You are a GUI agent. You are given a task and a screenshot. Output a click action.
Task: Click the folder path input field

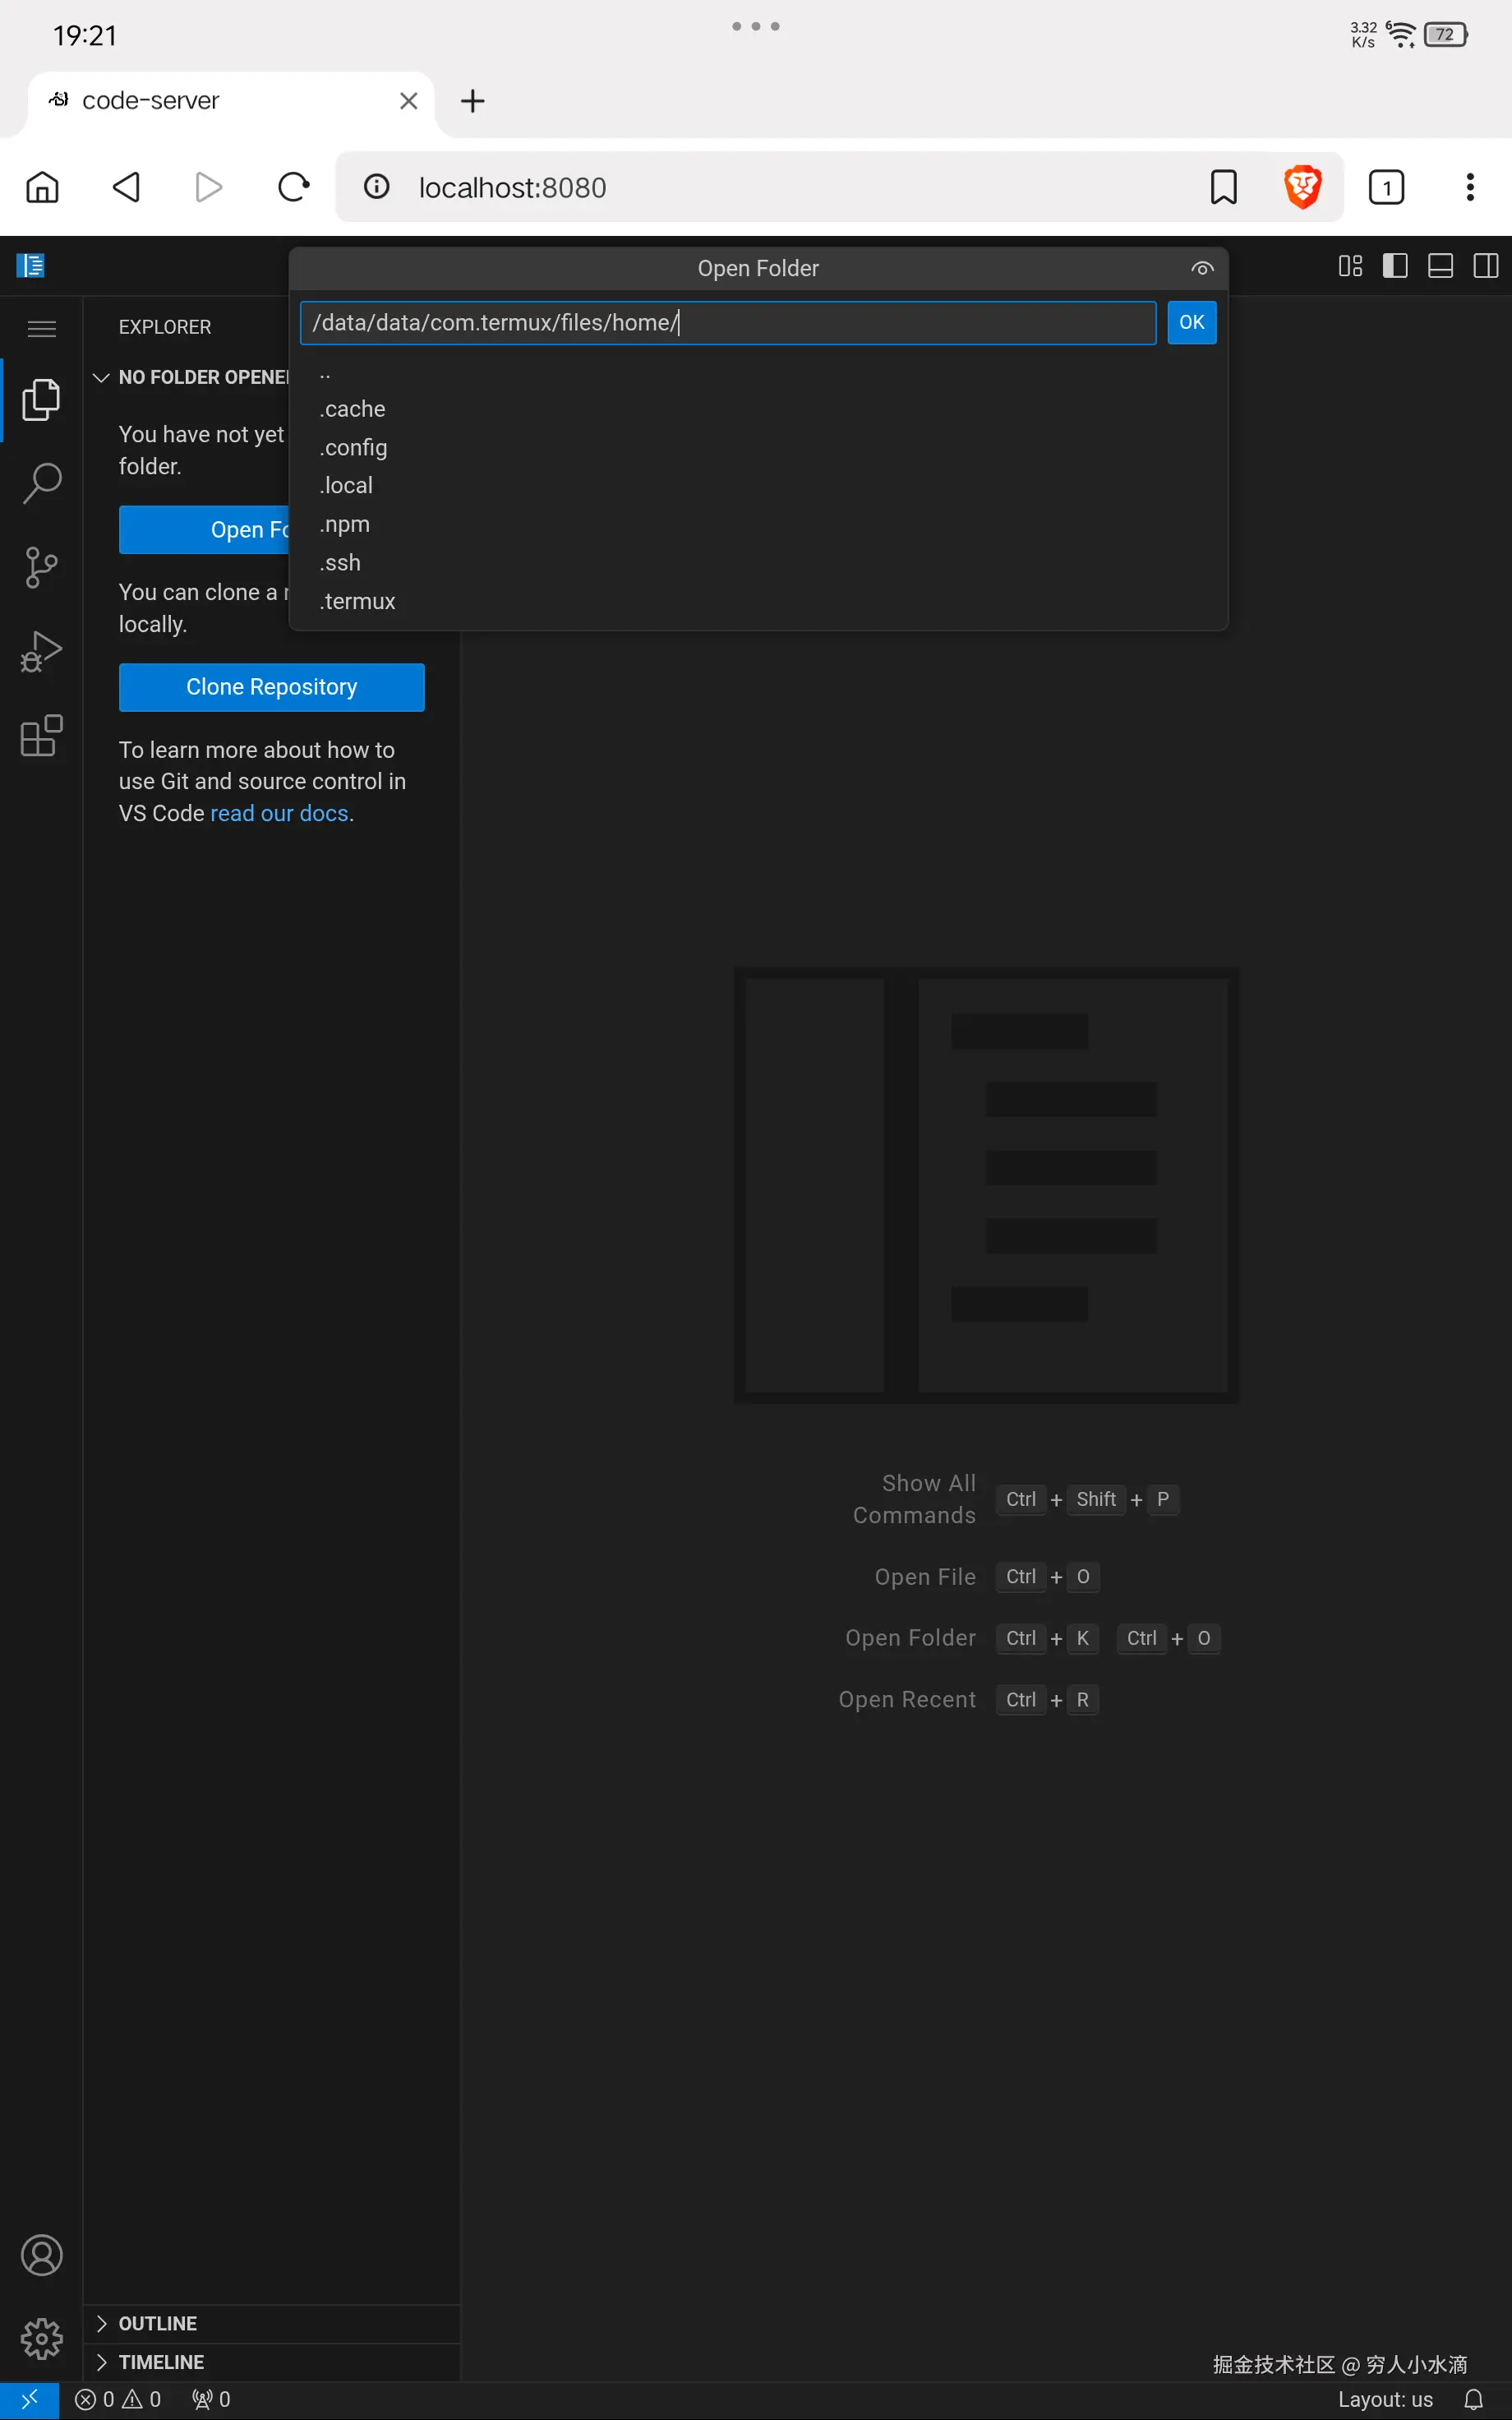728,323
